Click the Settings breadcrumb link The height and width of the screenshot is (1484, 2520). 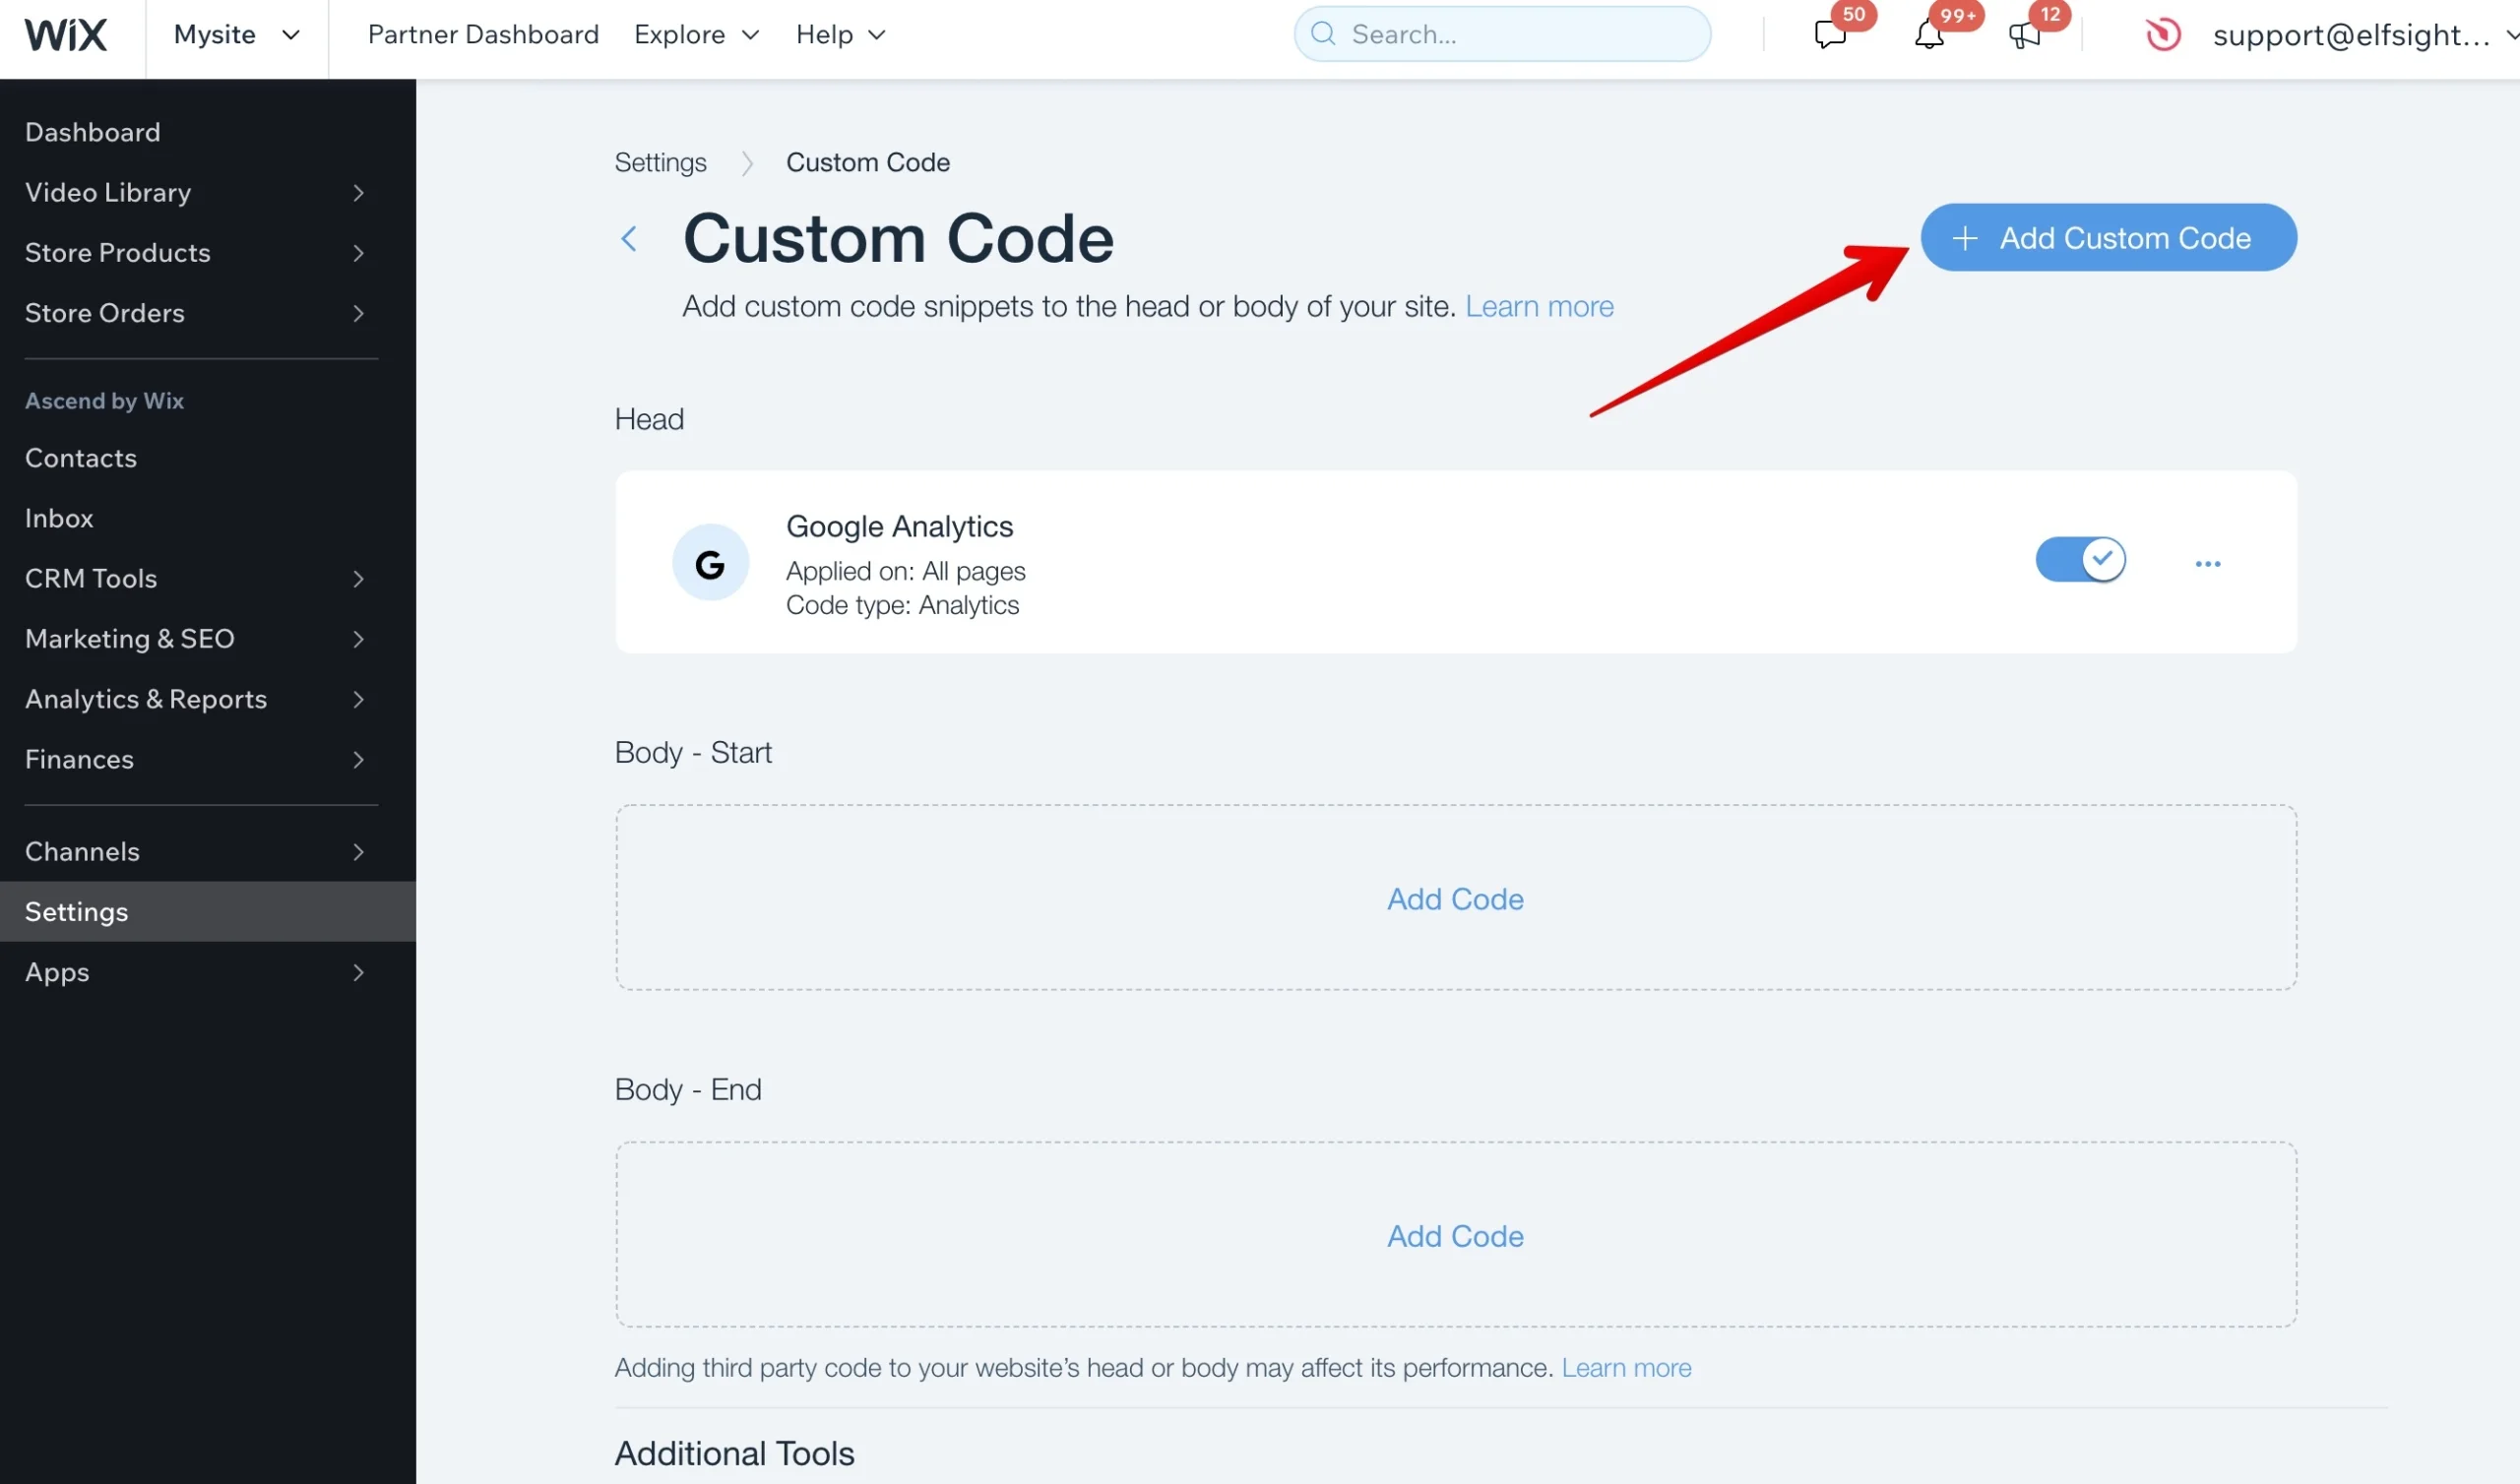tap(660, 162)
